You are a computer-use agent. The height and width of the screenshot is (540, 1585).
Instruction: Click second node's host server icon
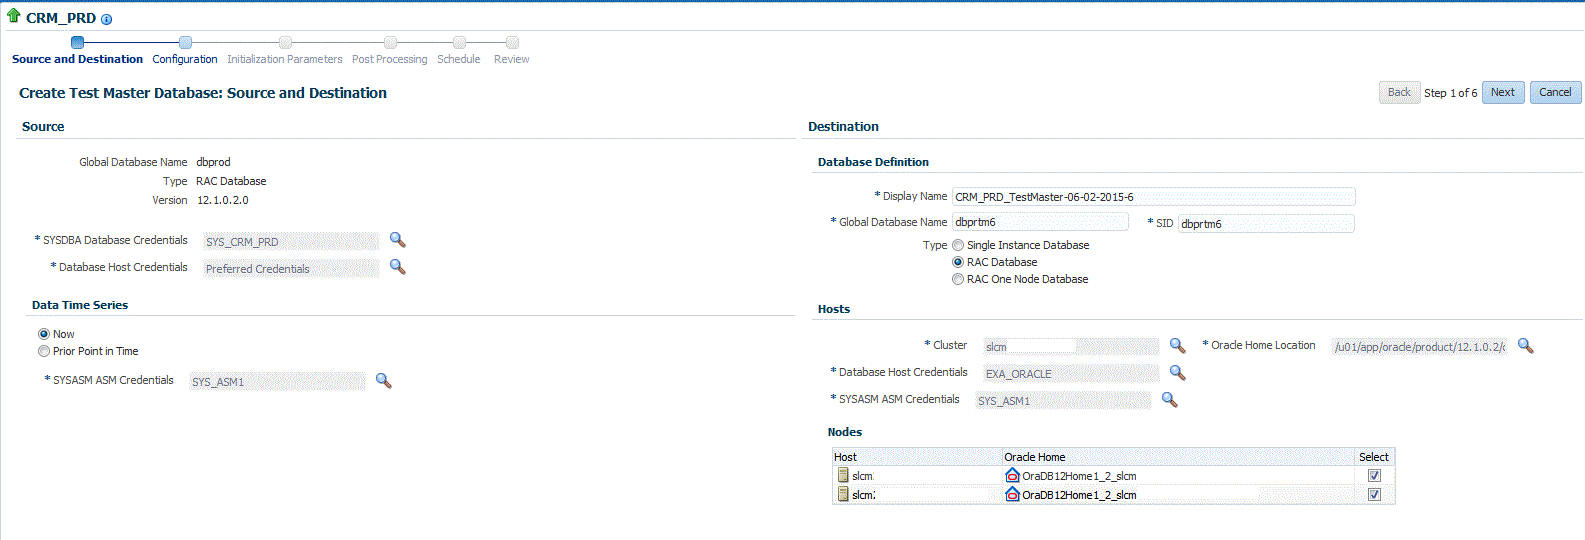pos(843,494)
